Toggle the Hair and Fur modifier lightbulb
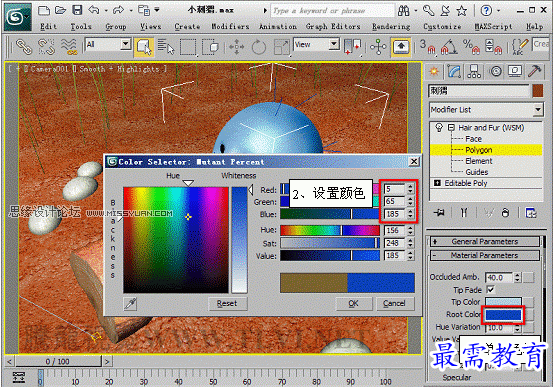The height and width of the screenshot is (387, 554). pyautogui.click(x=439, y=127)
